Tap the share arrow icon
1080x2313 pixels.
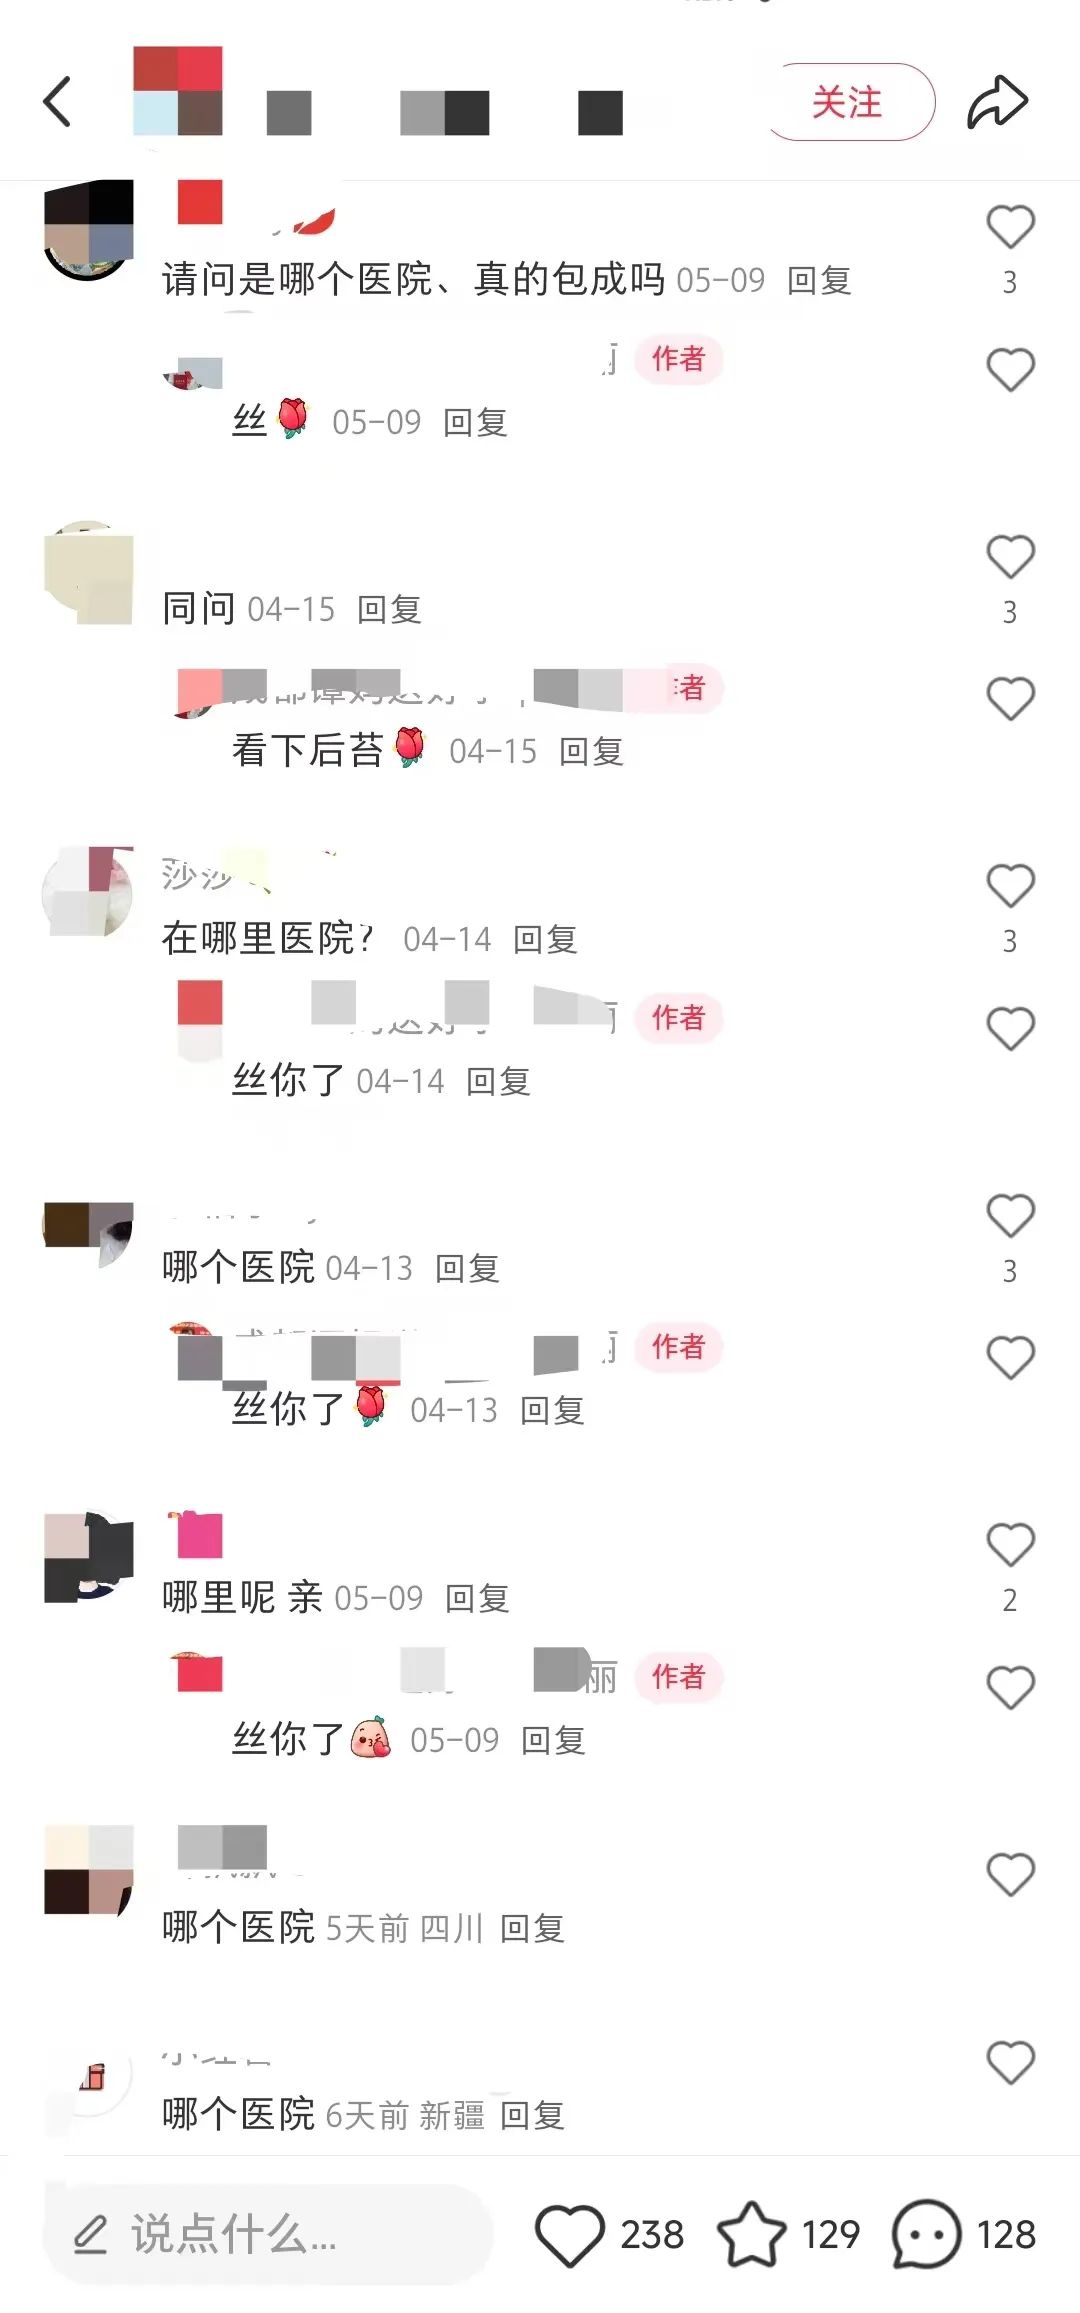(x=997, y=102)
